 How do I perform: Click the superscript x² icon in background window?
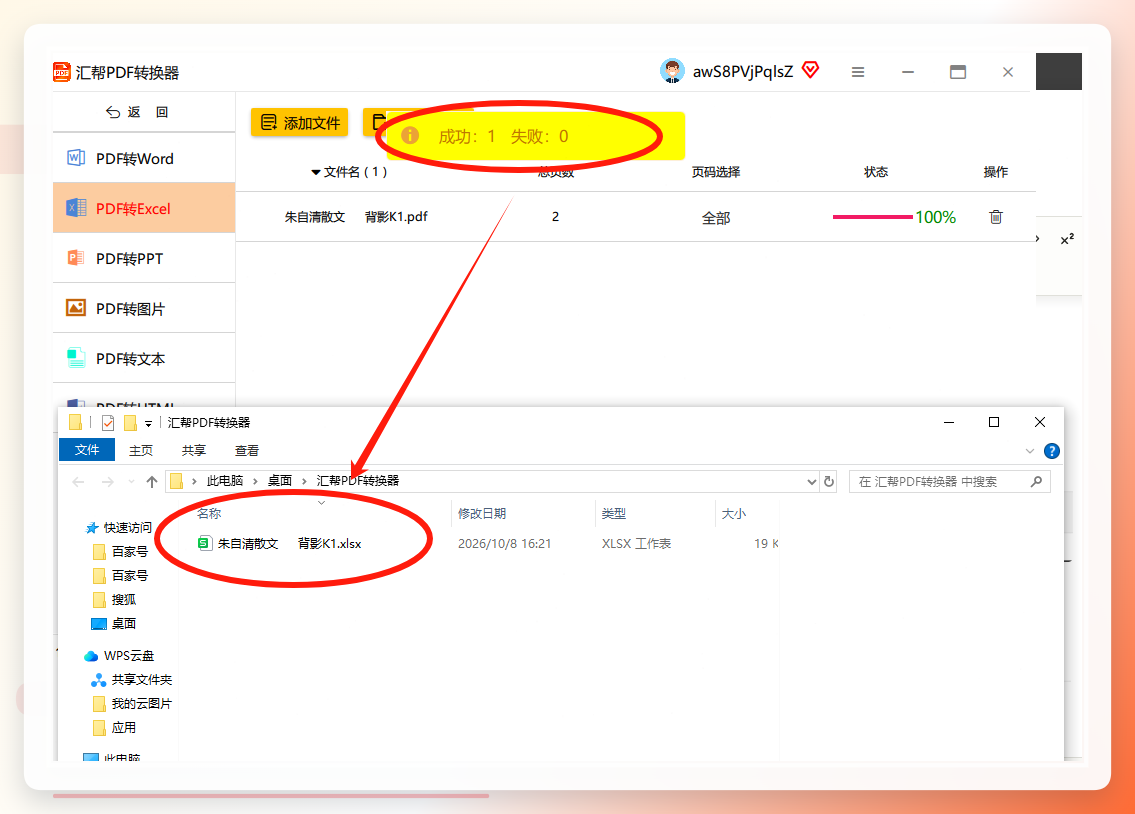click(x=1067, y=239)
